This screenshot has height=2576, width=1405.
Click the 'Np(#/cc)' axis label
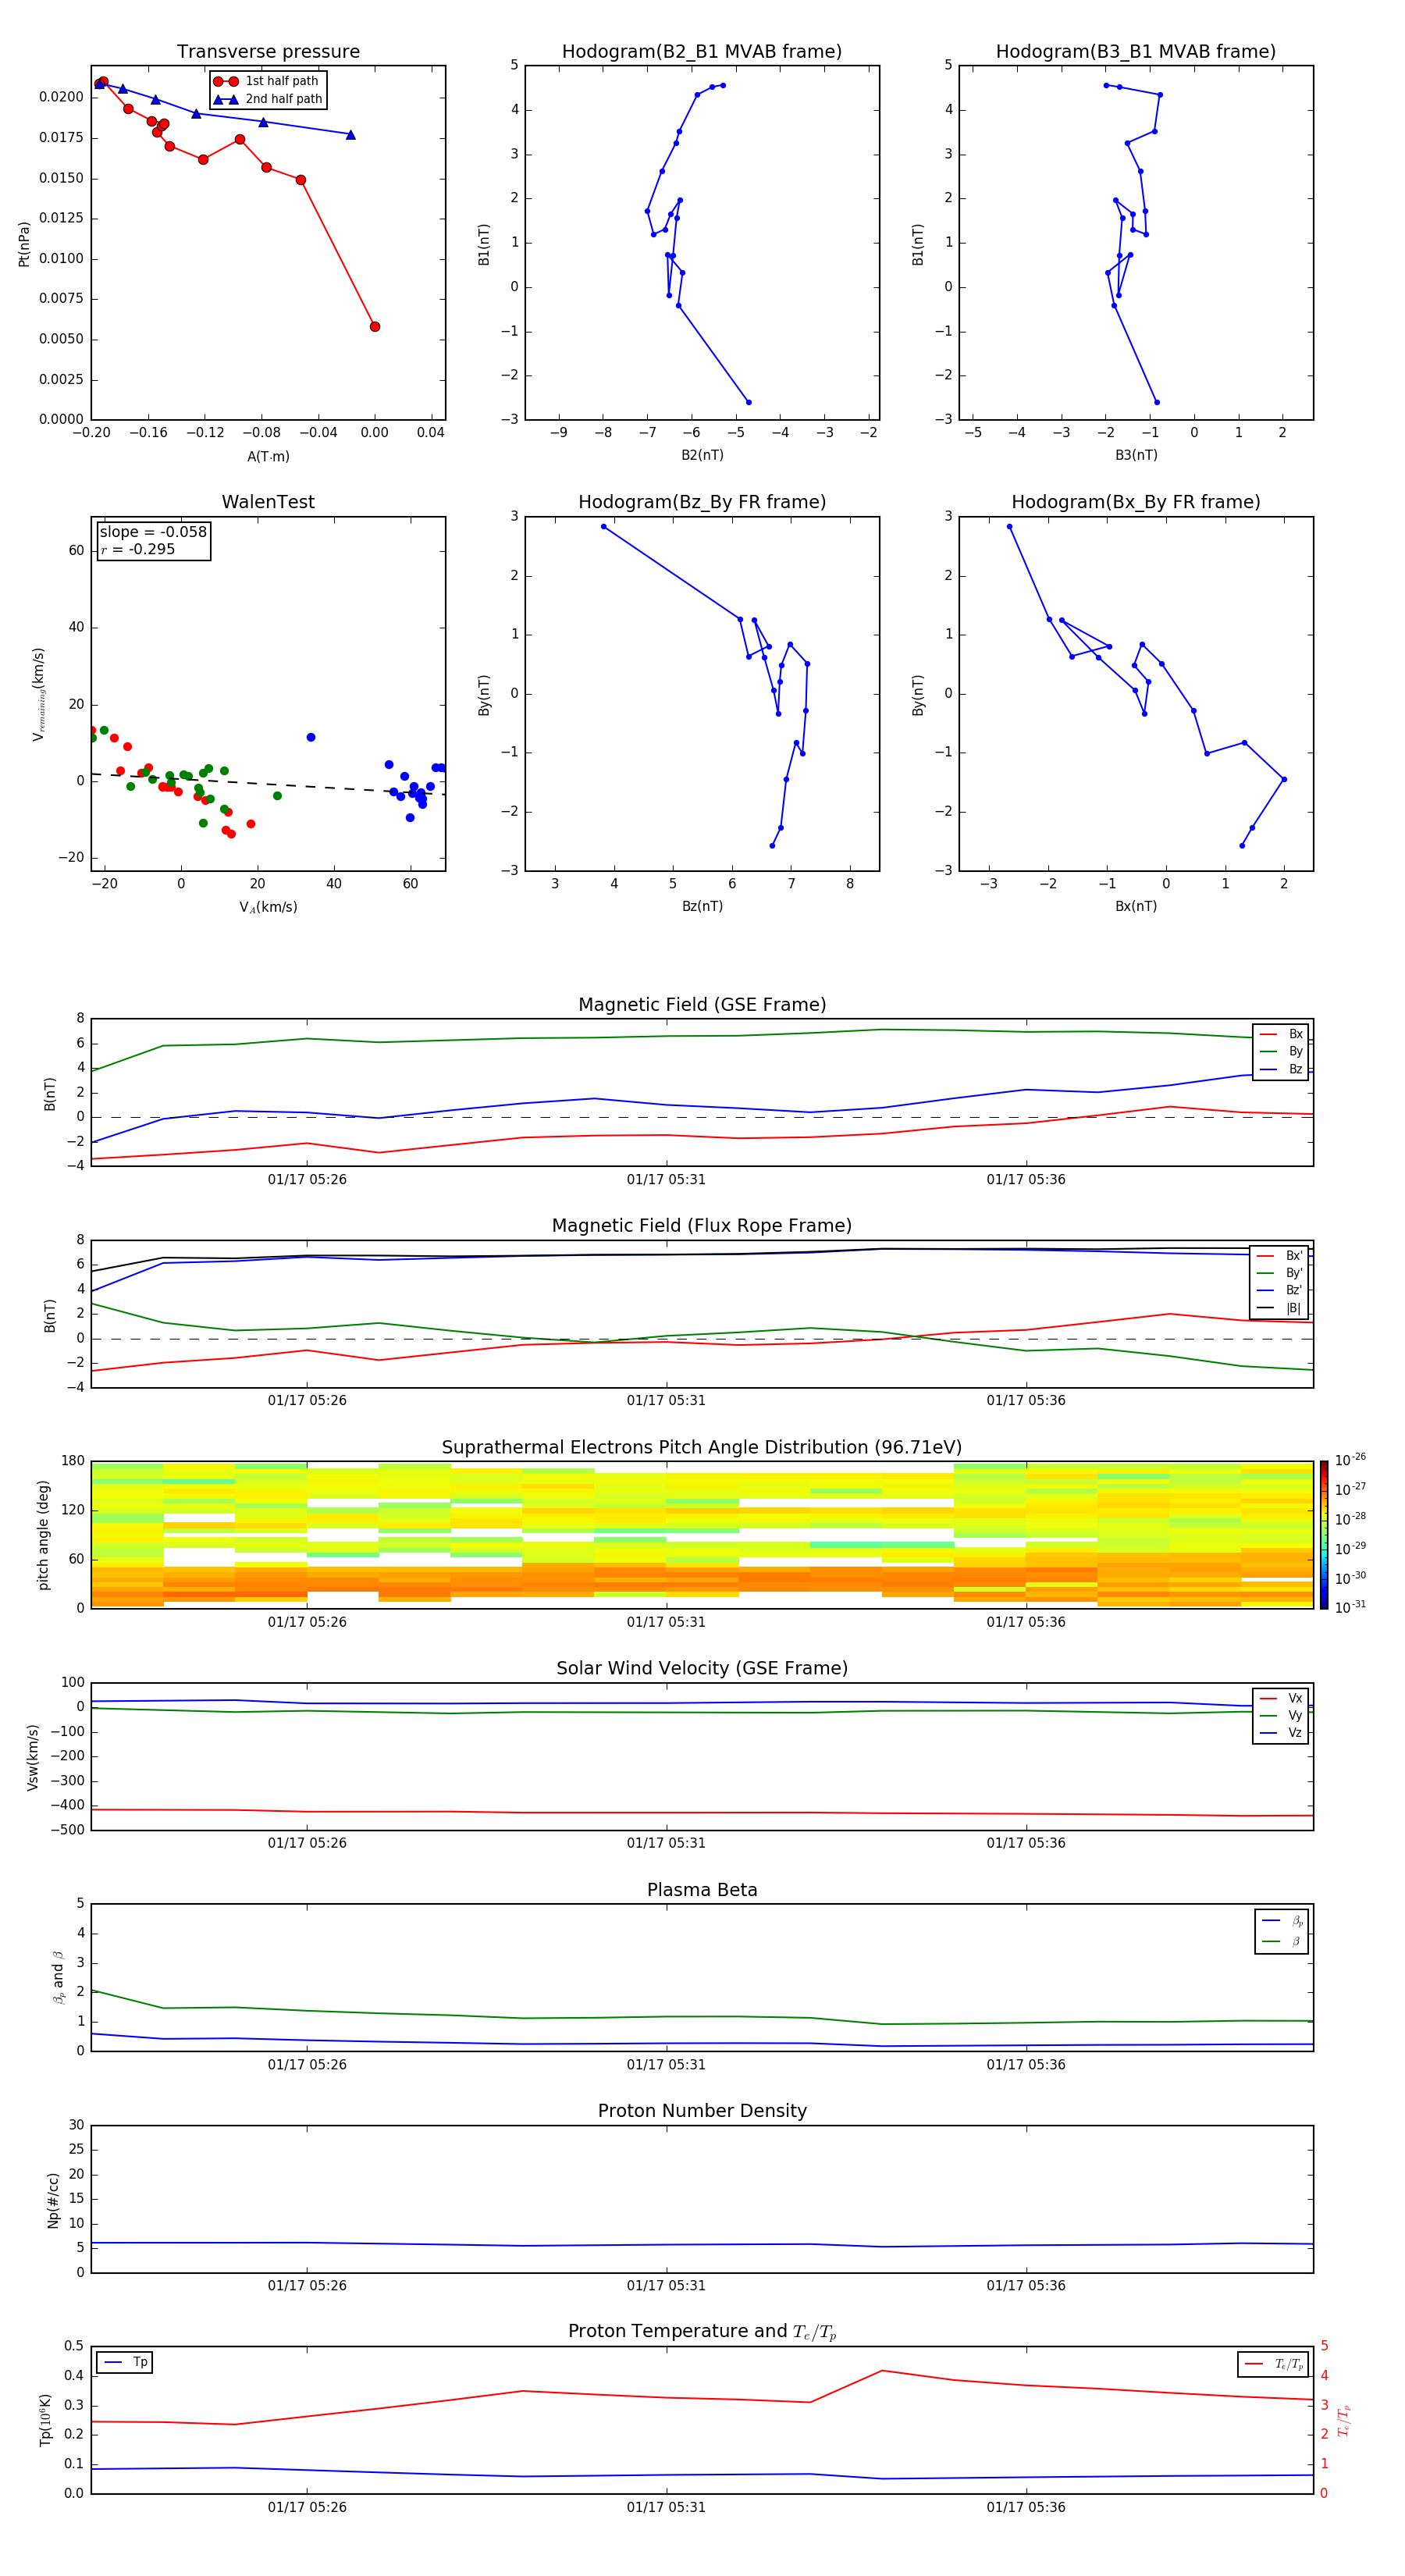tap(53, 2200)
